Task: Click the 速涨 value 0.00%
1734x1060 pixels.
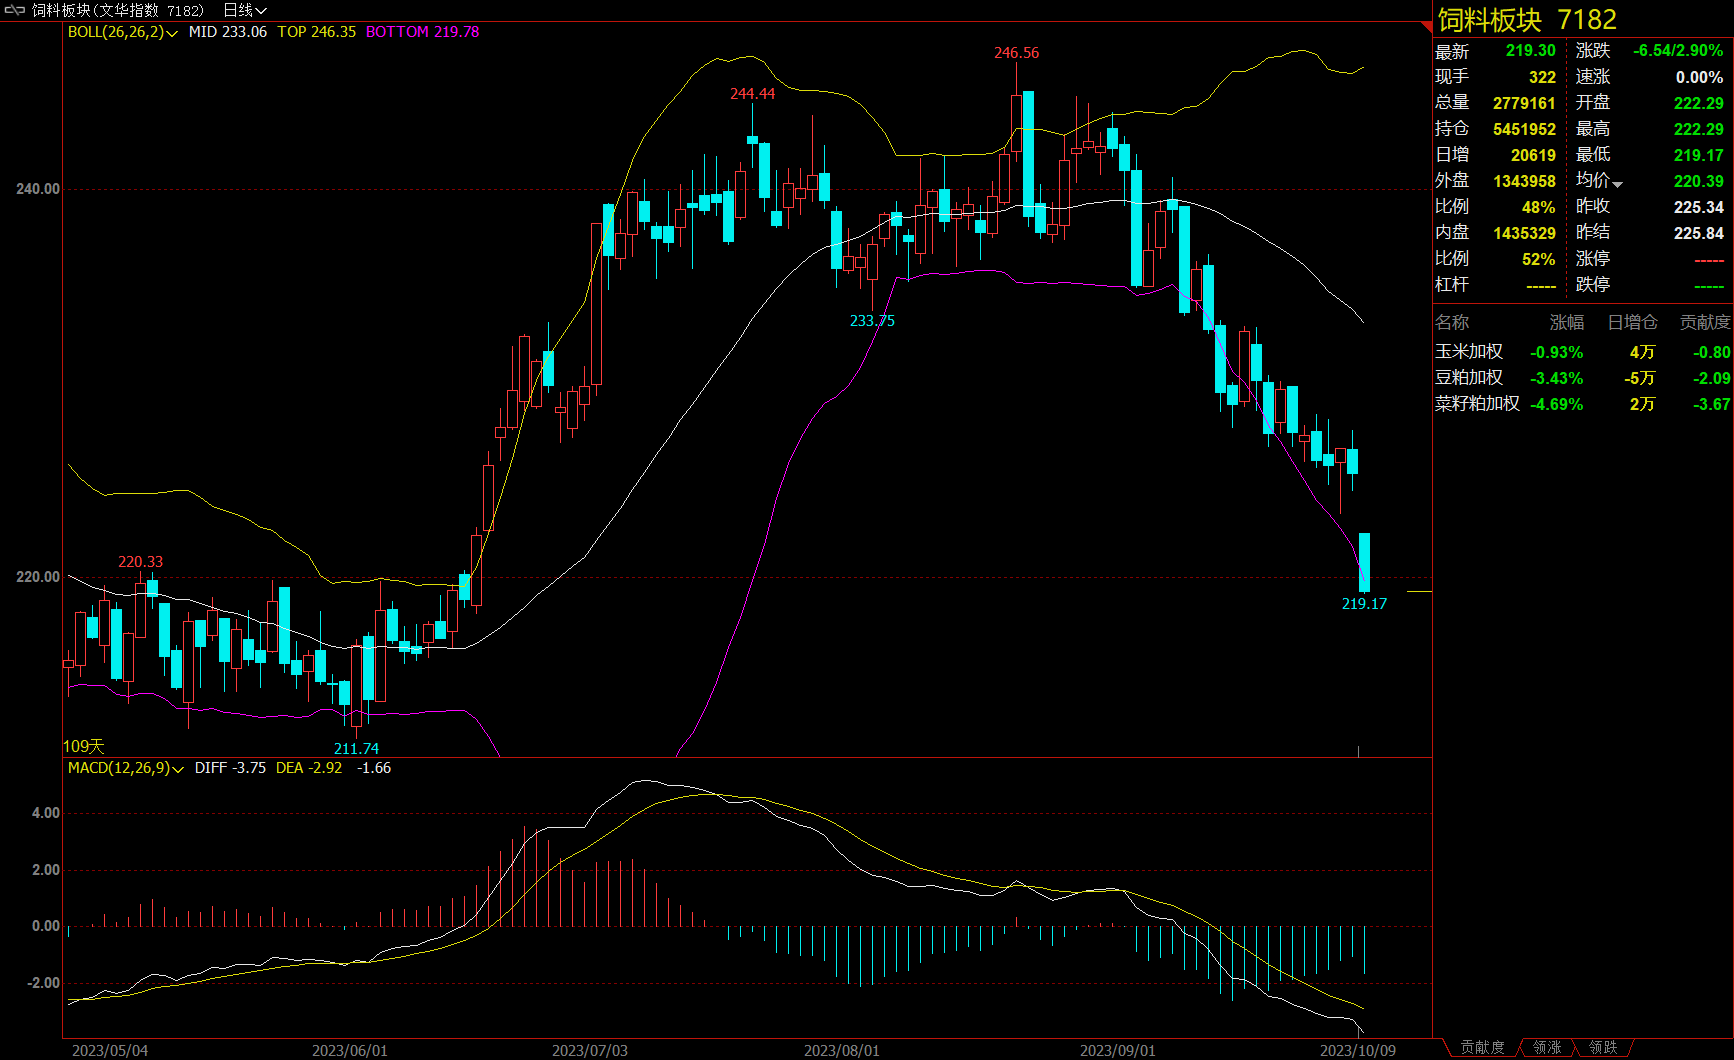Action: [x=1699, y=77]
